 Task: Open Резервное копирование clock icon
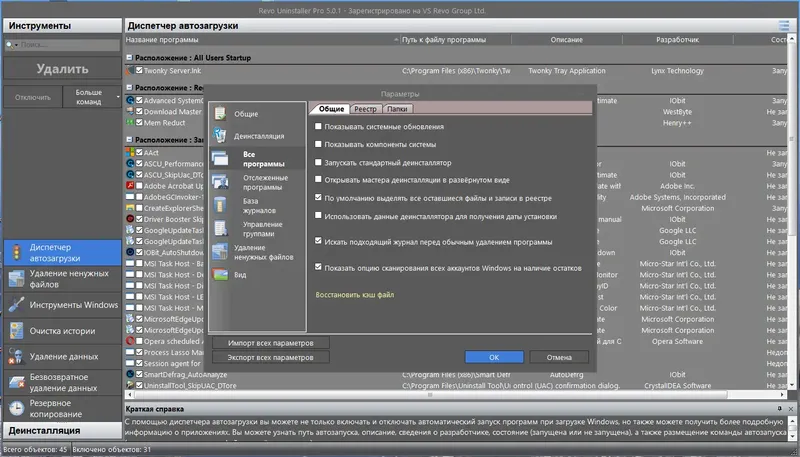[16, 408]
